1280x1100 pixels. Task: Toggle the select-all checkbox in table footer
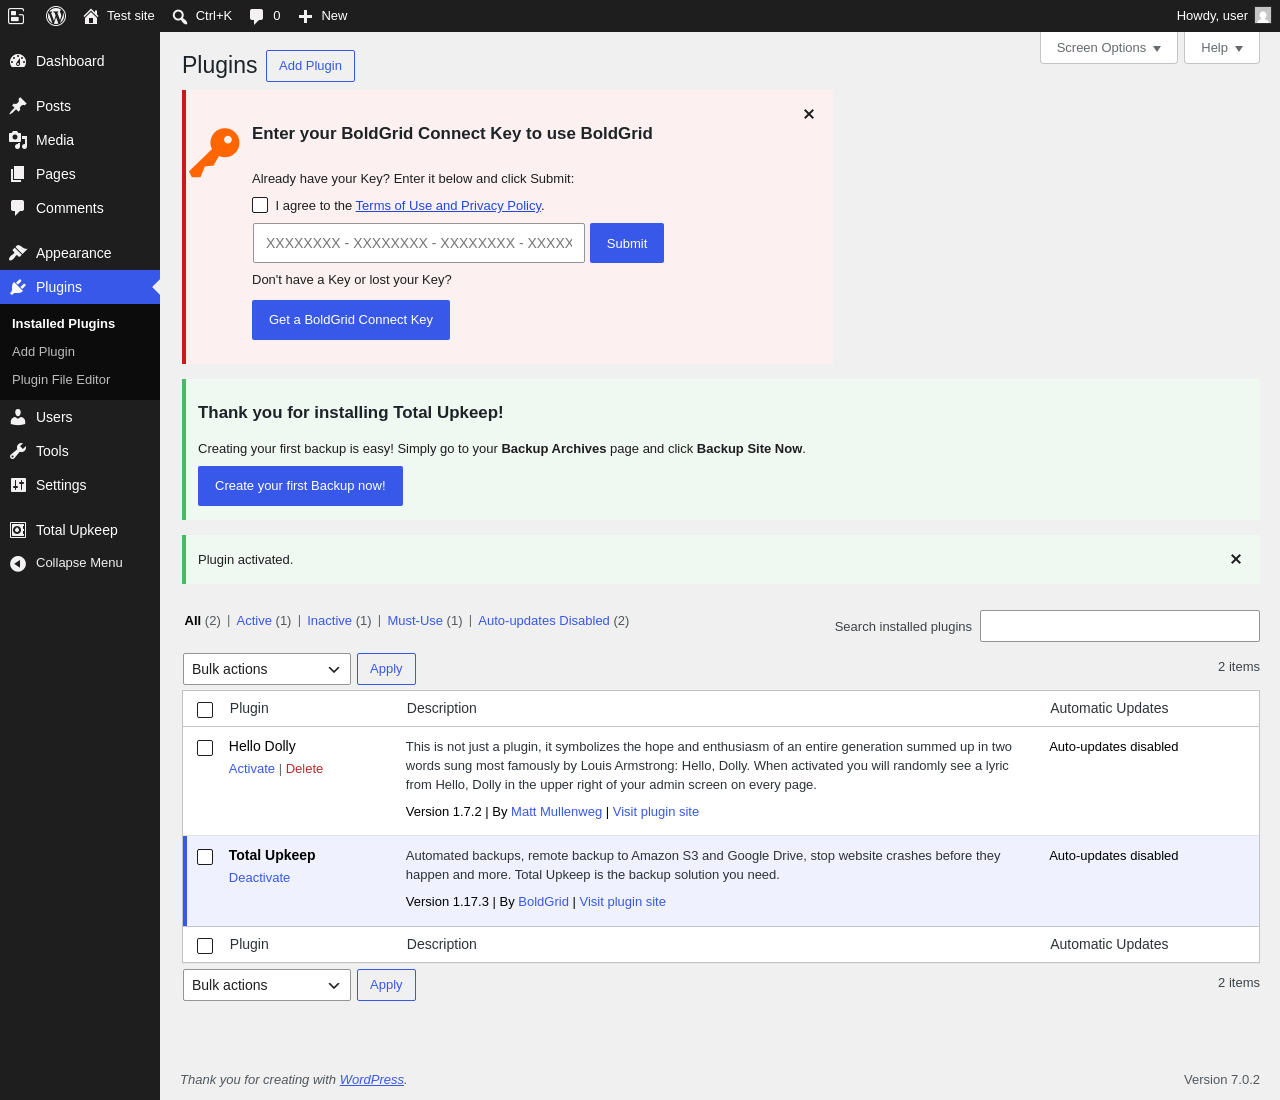(205, 946)
